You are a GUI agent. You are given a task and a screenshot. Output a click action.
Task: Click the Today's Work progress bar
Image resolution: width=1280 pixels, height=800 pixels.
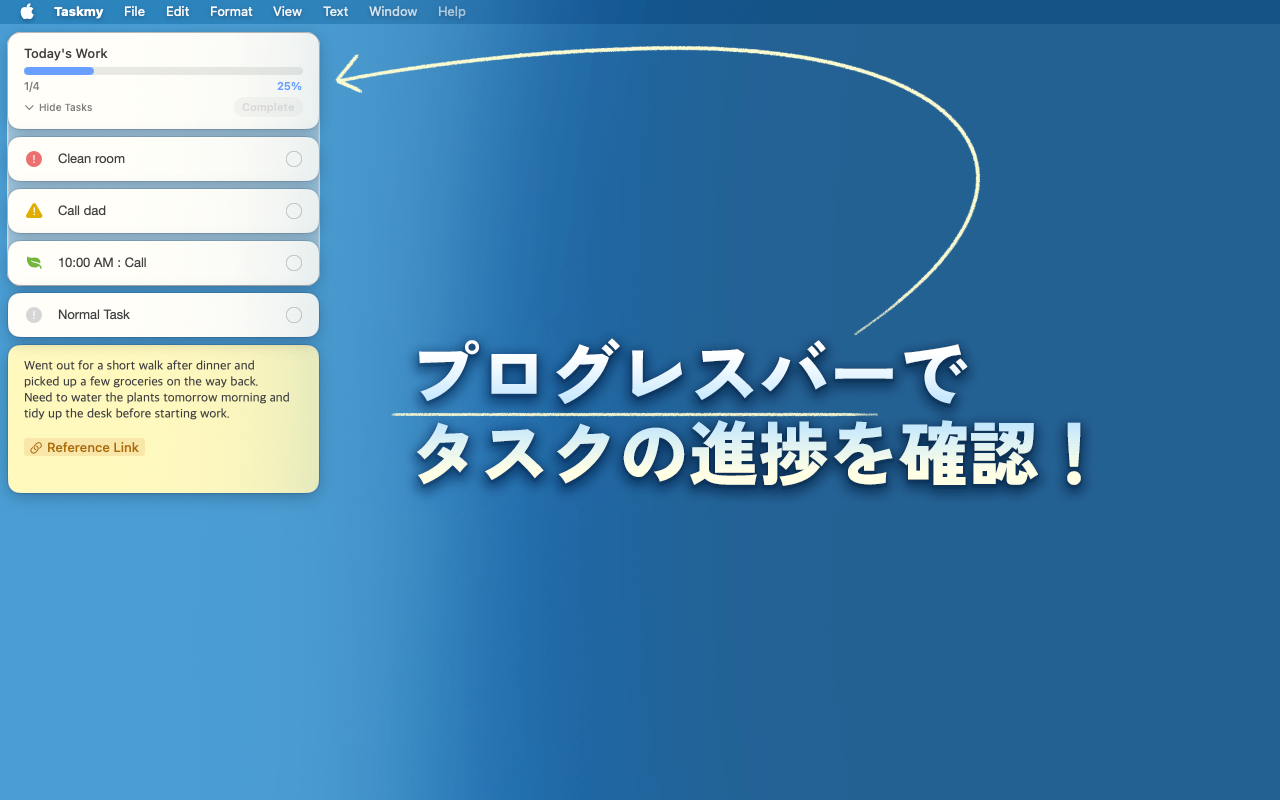coord(163,71)
